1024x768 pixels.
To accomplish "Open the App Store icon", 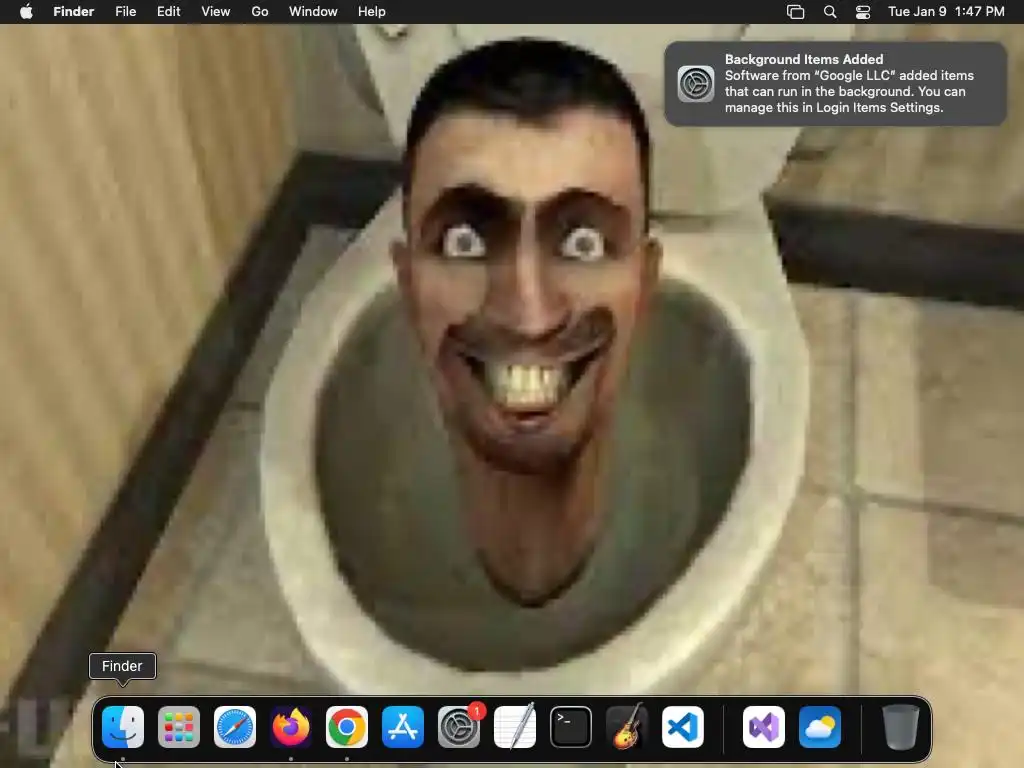I will coord(403,727).
